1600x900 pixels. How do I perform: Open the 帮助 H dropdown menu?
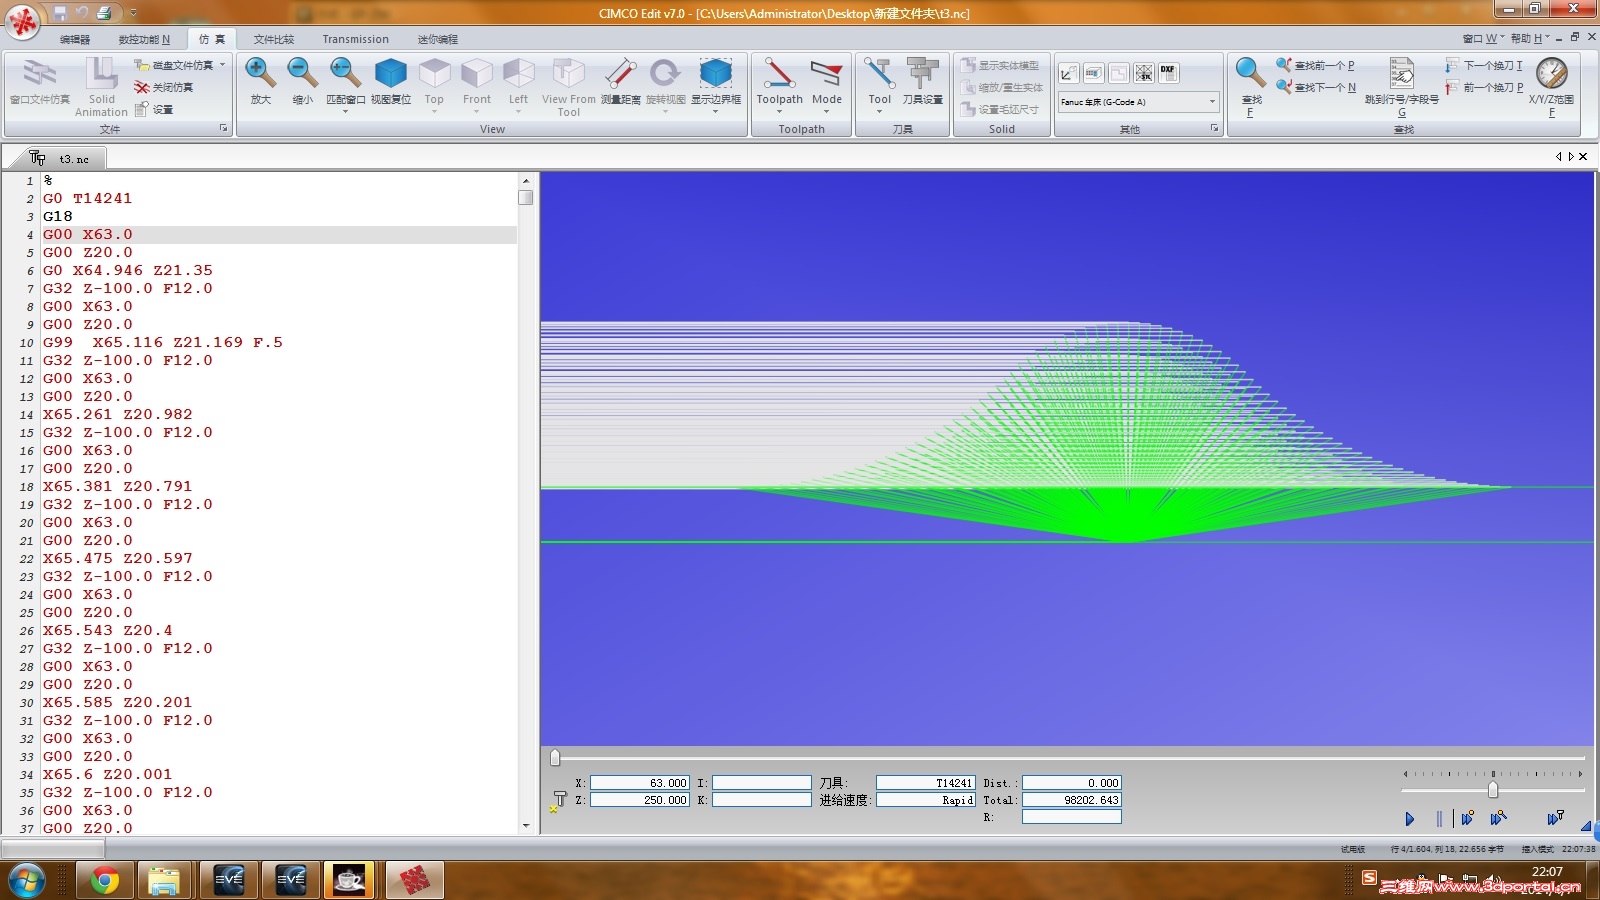click(1530, 39)
